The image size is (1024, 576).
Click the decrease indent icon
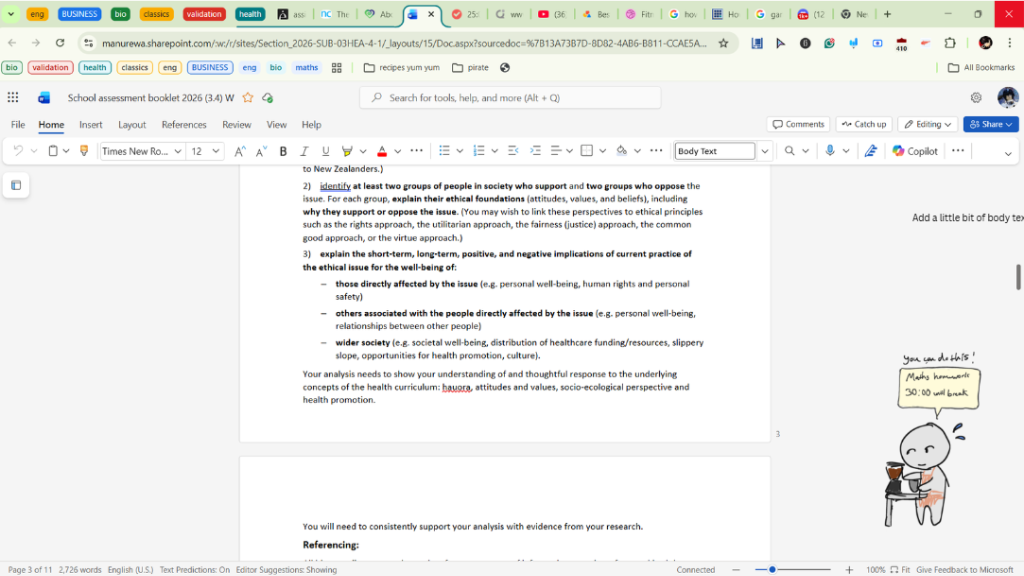click(x=513, y=151)
